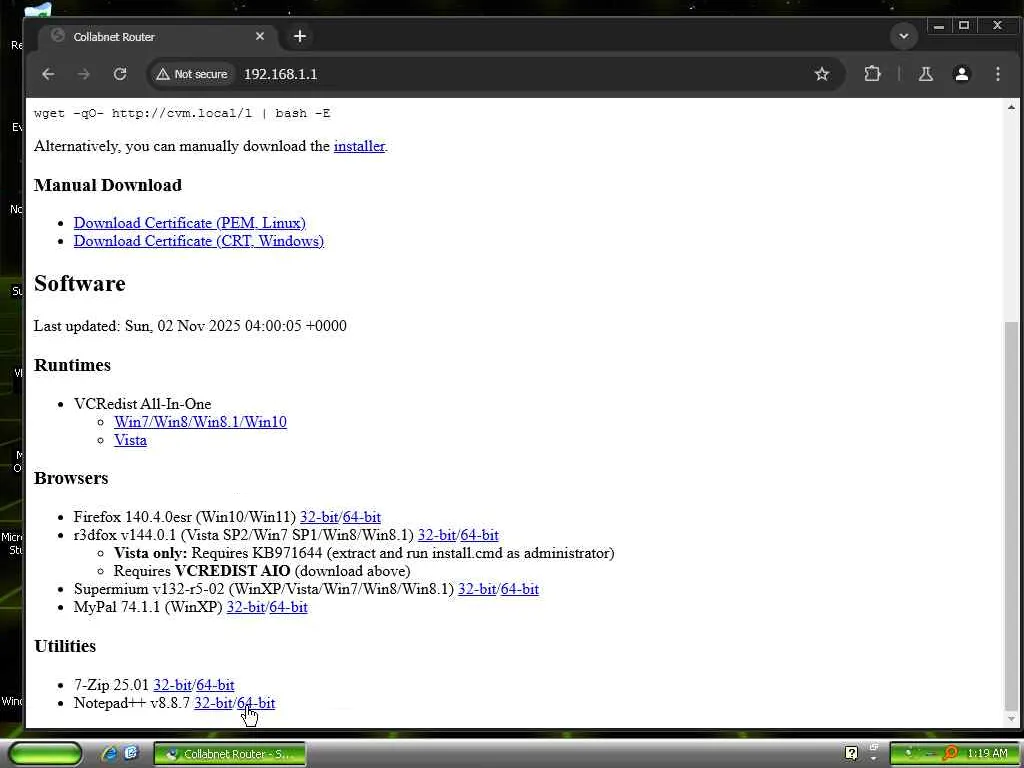Download 7-Zip 25.01 64-bit
This screenshot has height=768, width=1024.
pos(216,685)
